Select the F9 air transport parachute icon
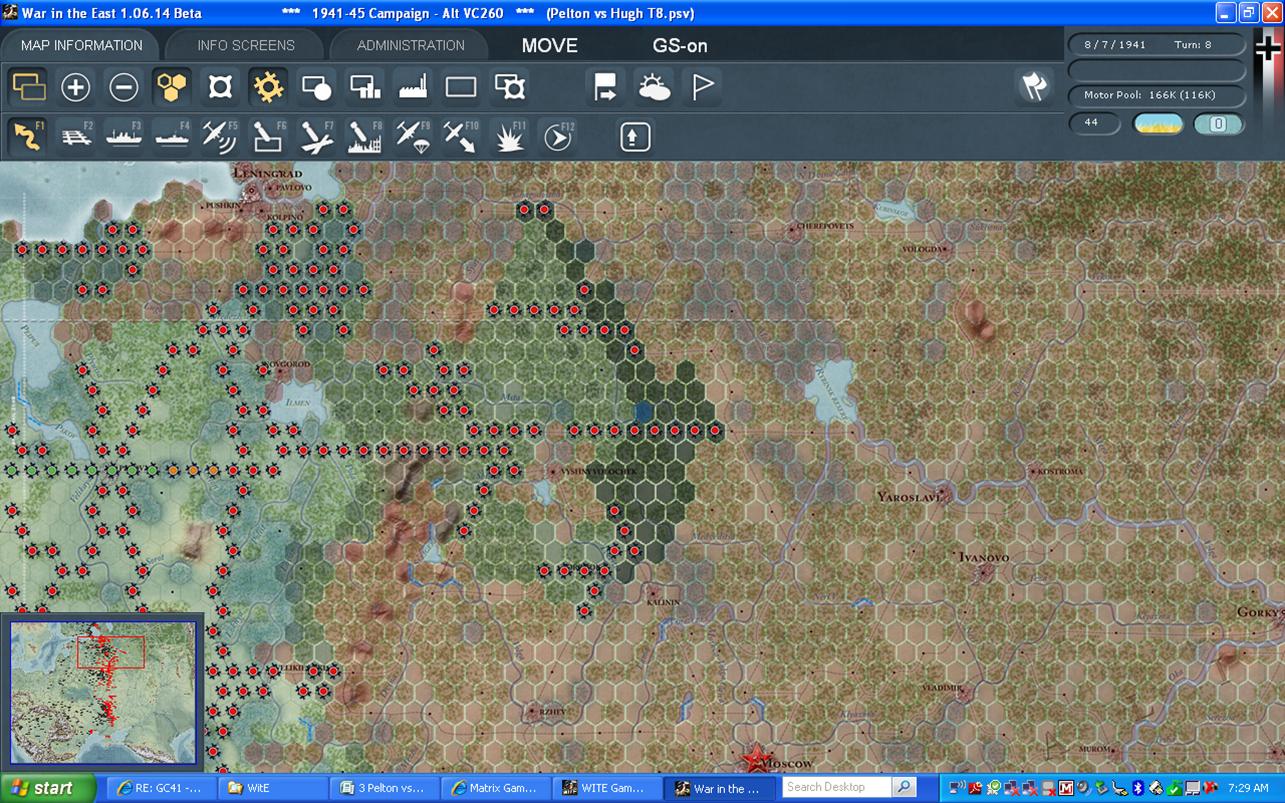1285x803 pixels. (x=413, y=136)
